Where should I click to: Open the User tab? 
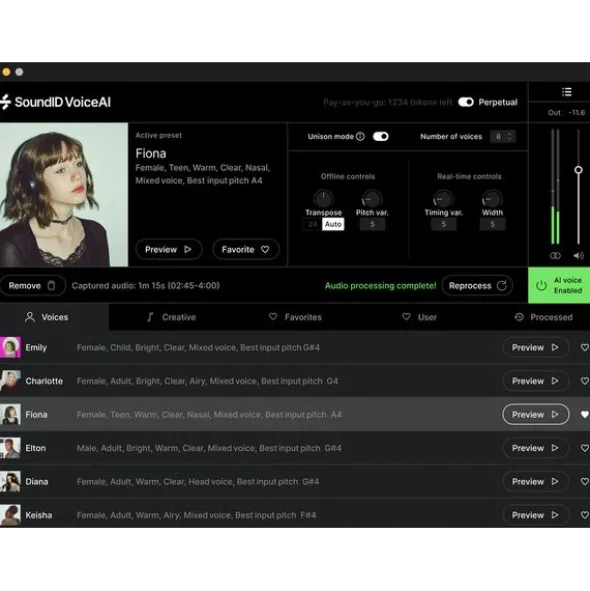click(419, 317)
